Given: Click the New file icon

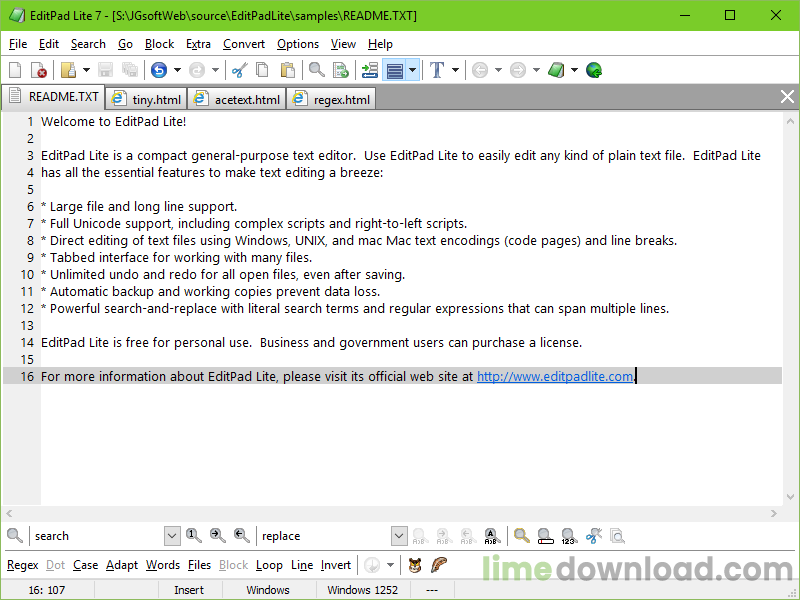Looking at the screenshot, I should [x=15, y=70].
